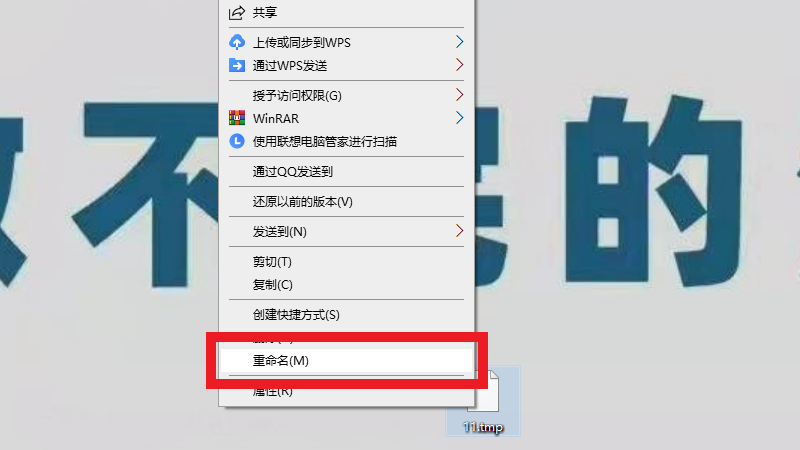Select 通过QQ发送到 menu entry
800x450 pixels.
[x=346, y=171]
